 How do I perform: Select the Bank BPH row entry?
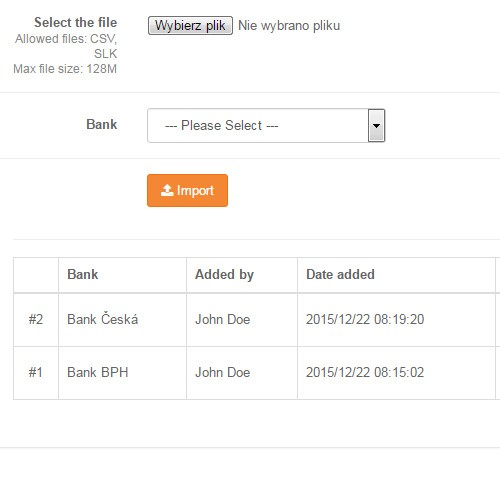click(98, 372)
